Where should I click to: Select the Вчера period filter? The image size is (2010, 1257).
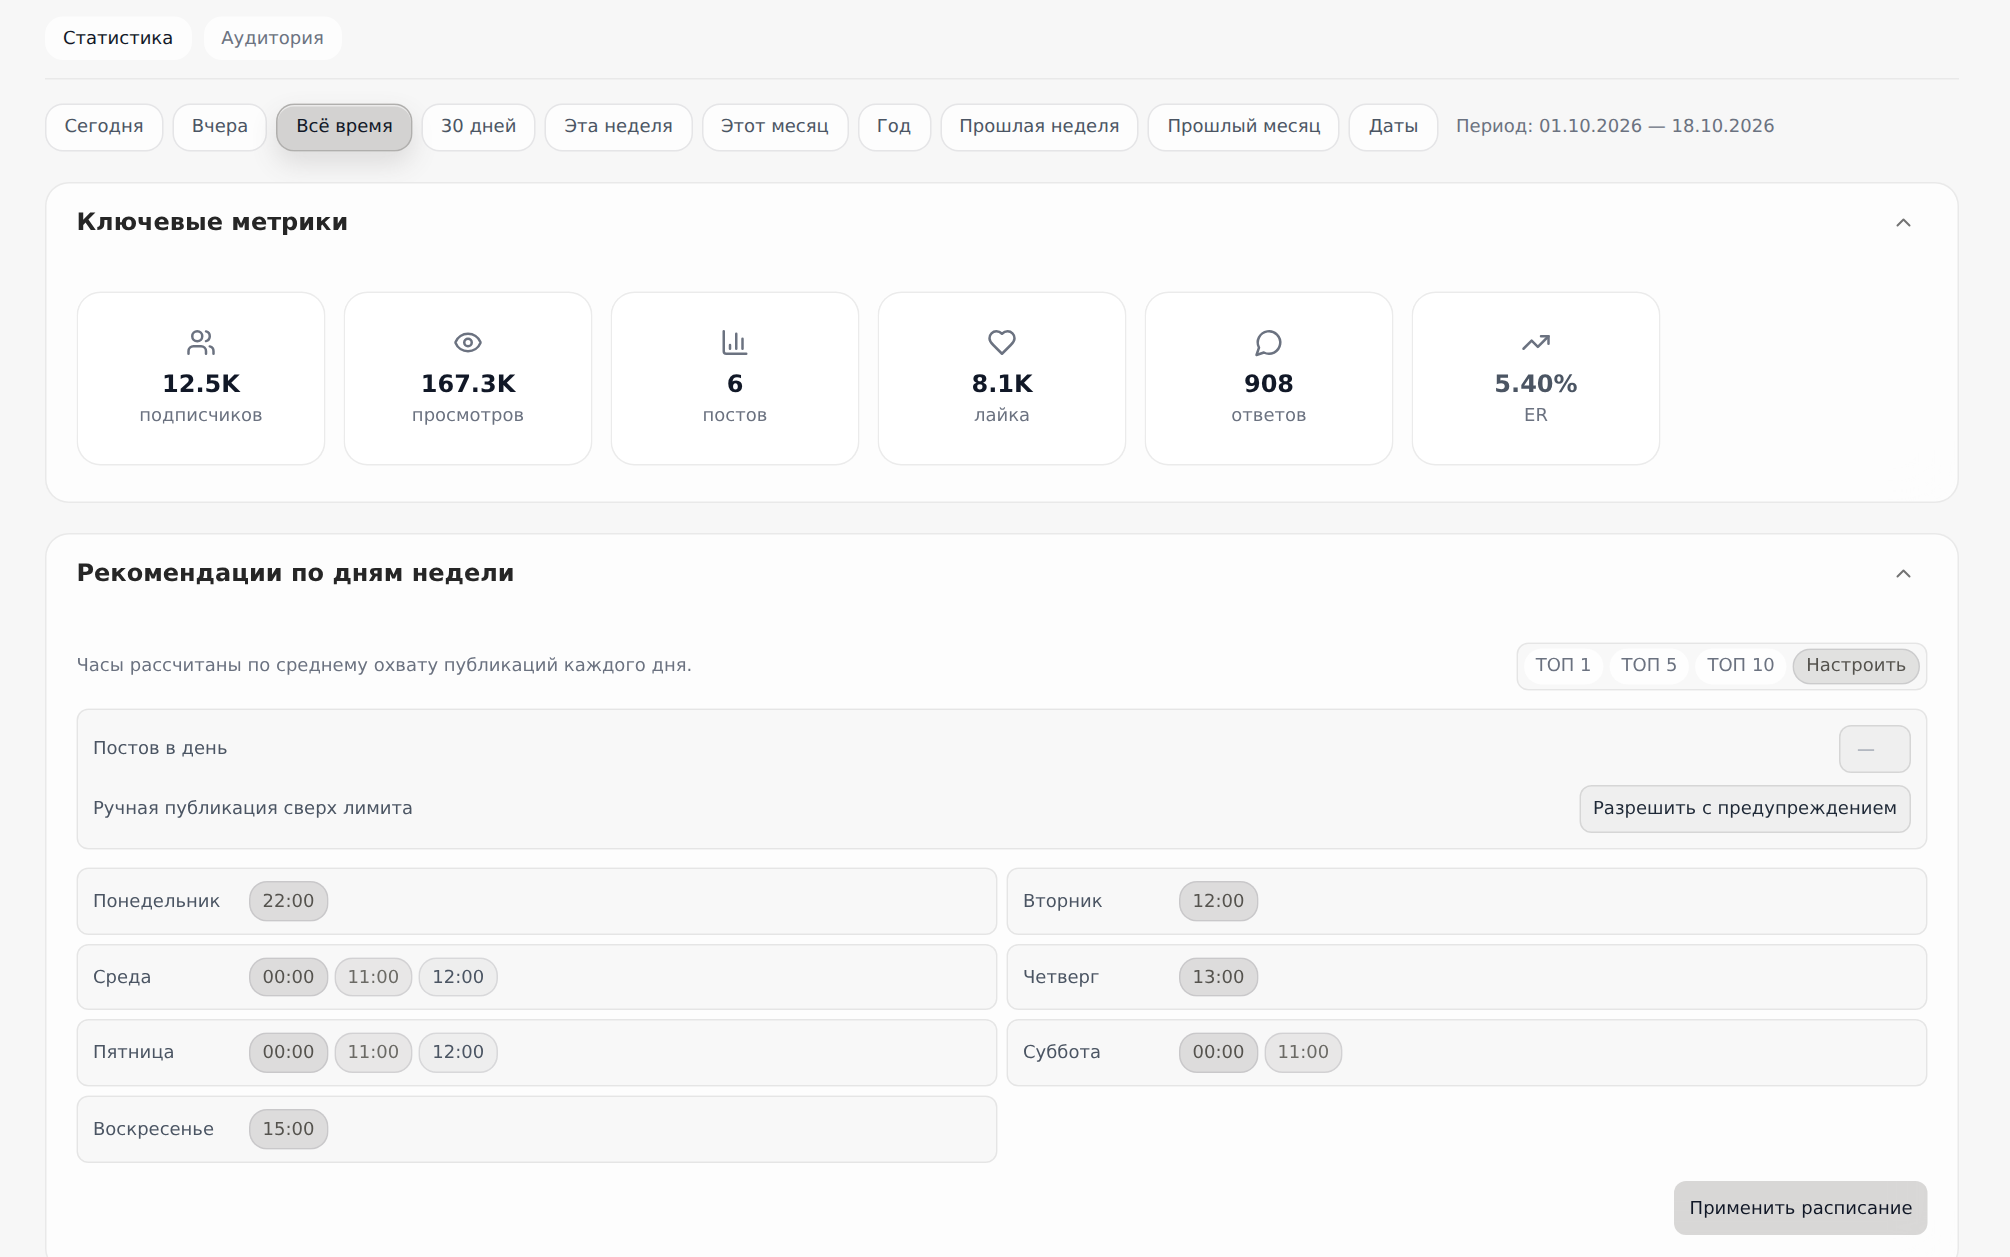[220, 127]
